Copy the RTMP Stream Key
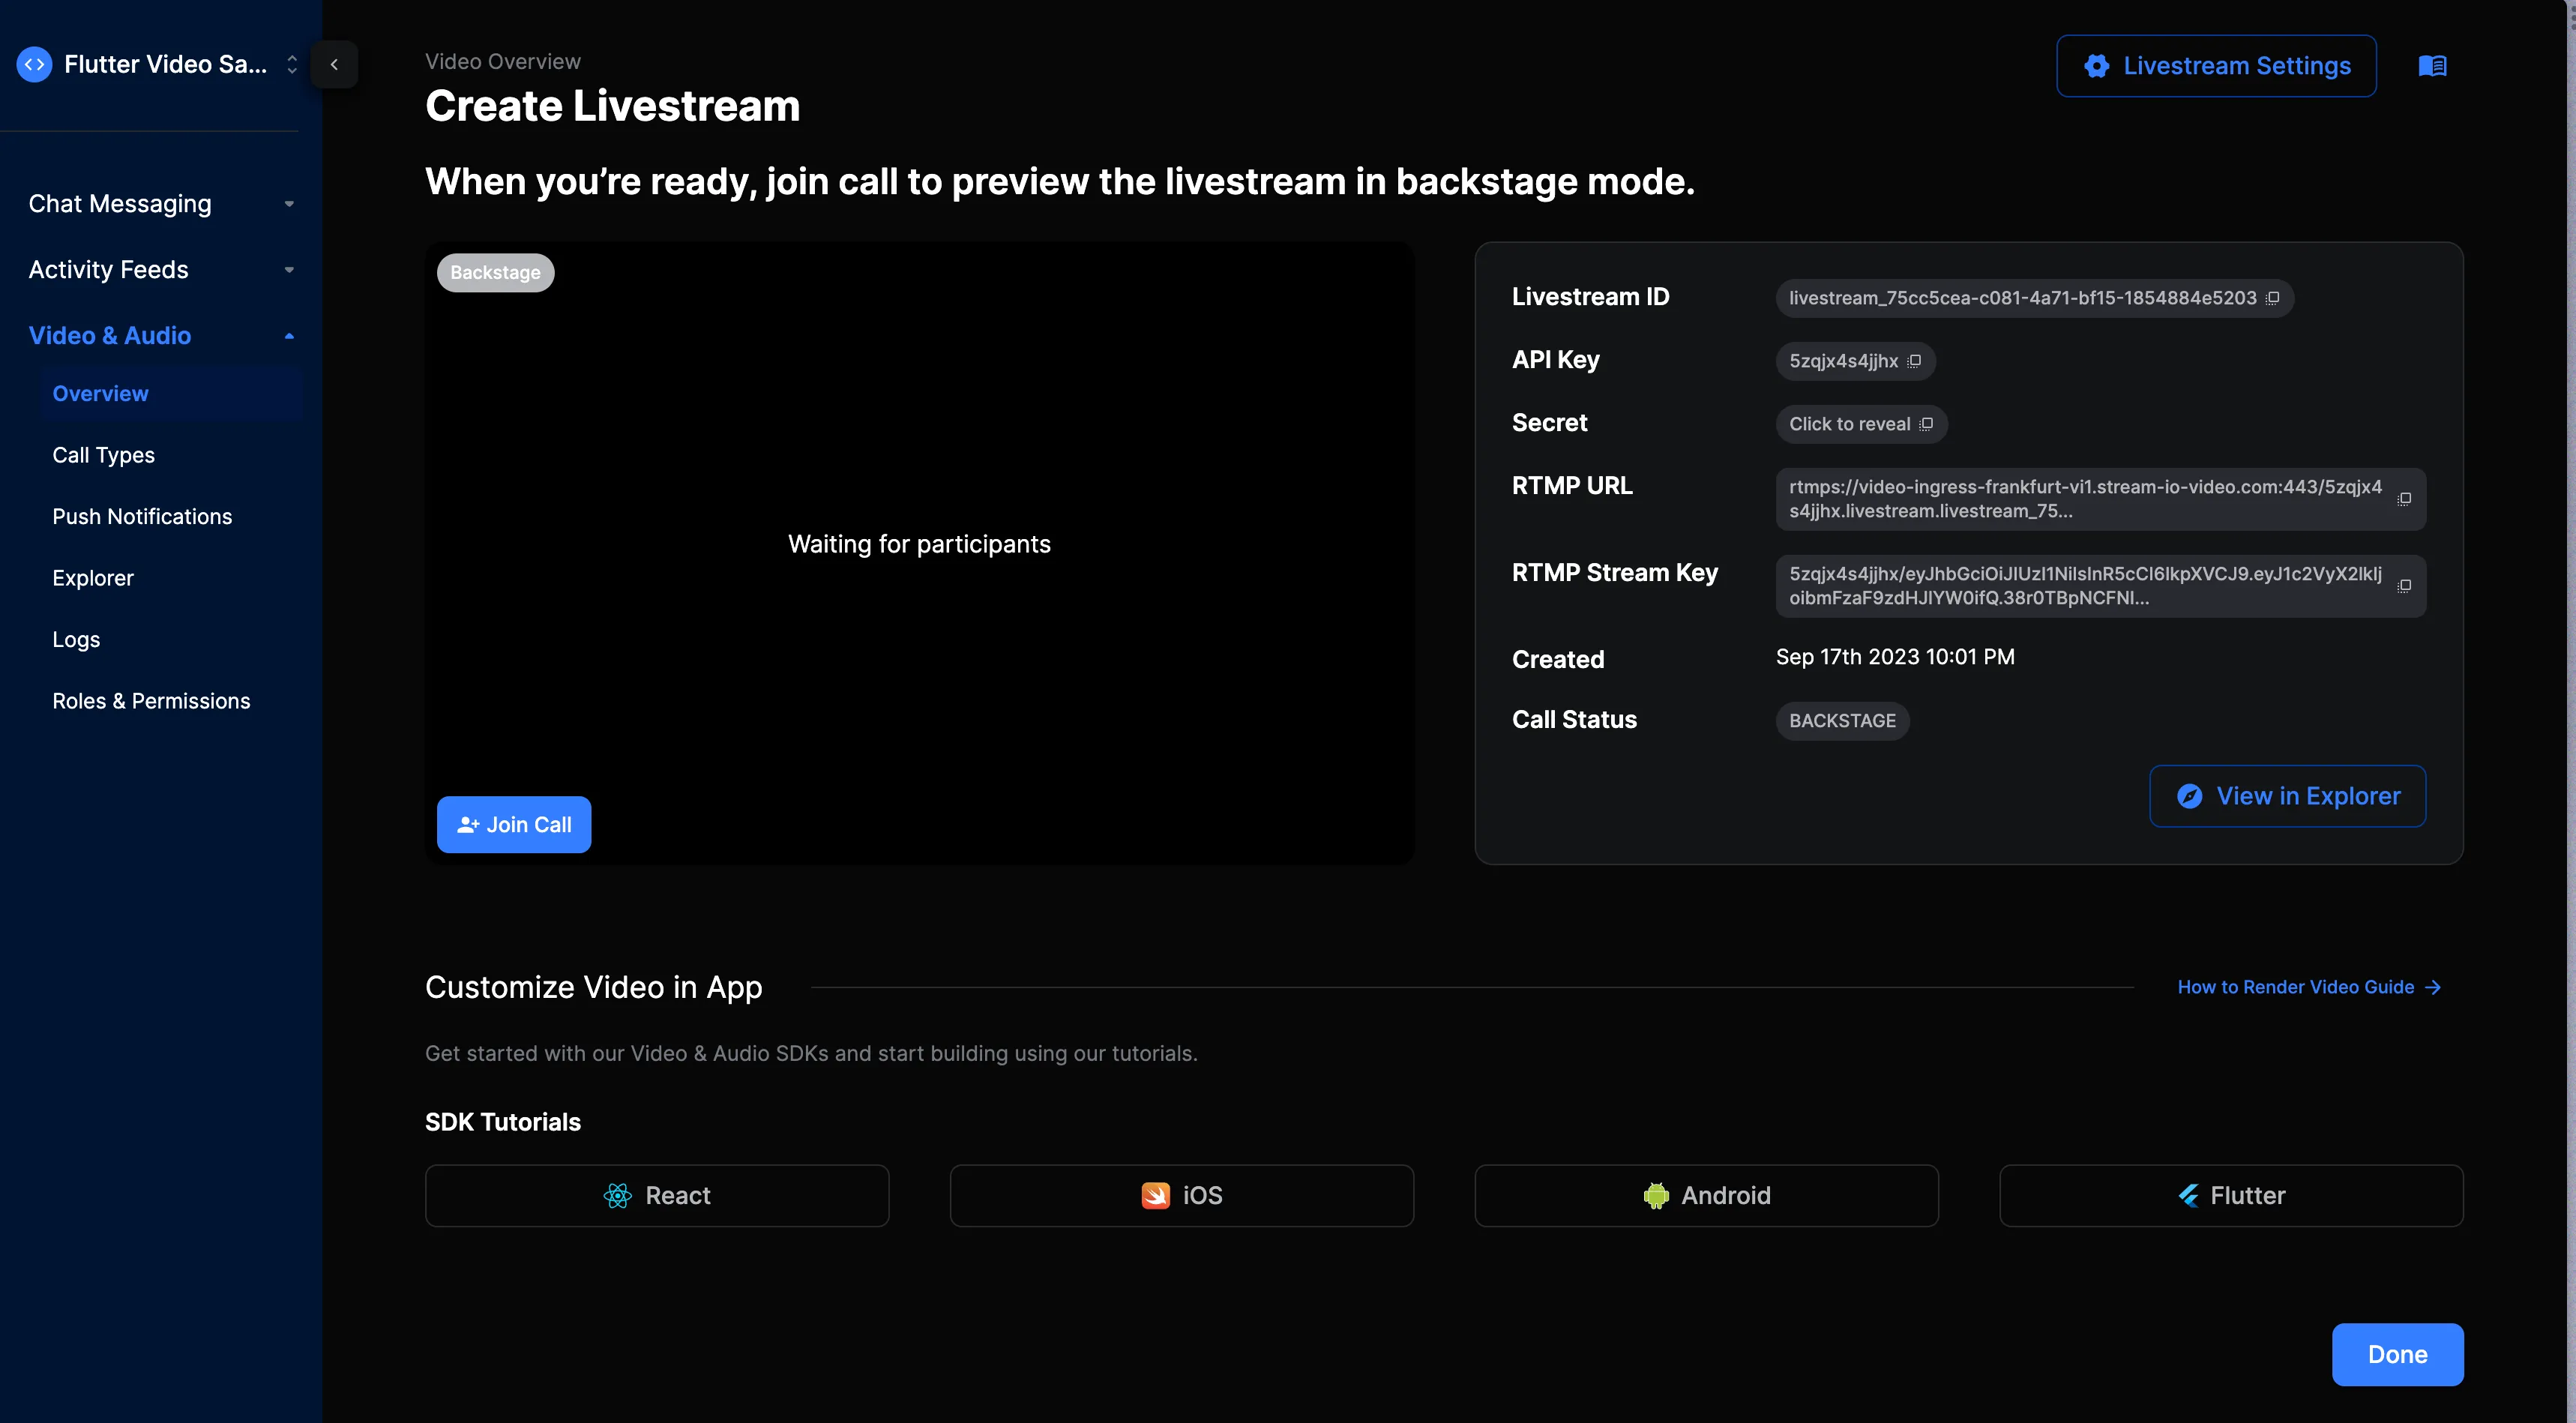 tap(2404, 586)
